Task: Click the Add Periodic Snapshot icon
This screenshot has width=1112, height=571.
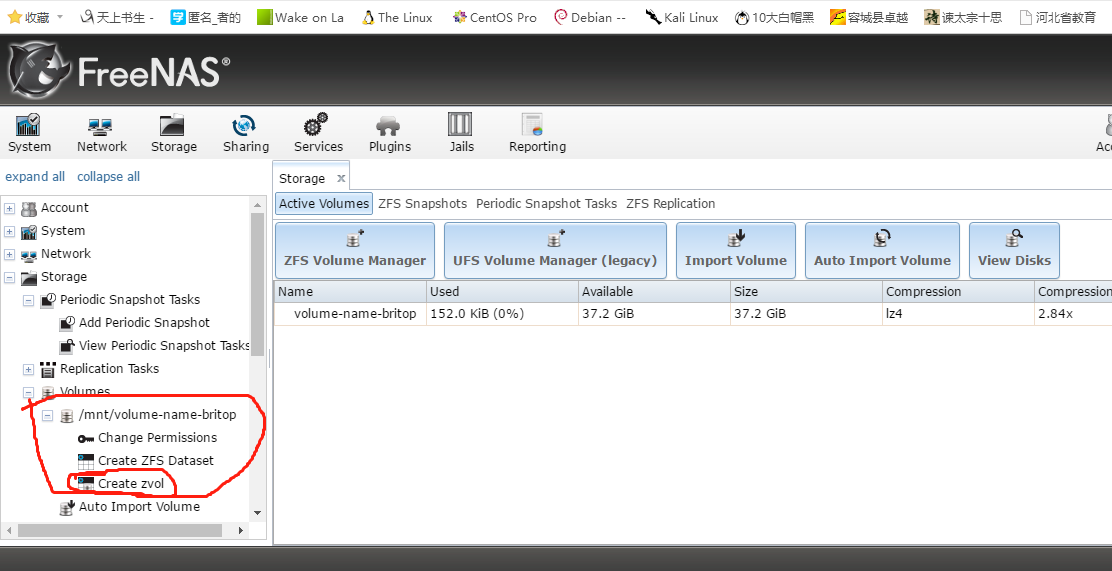Action: (67, 323)
